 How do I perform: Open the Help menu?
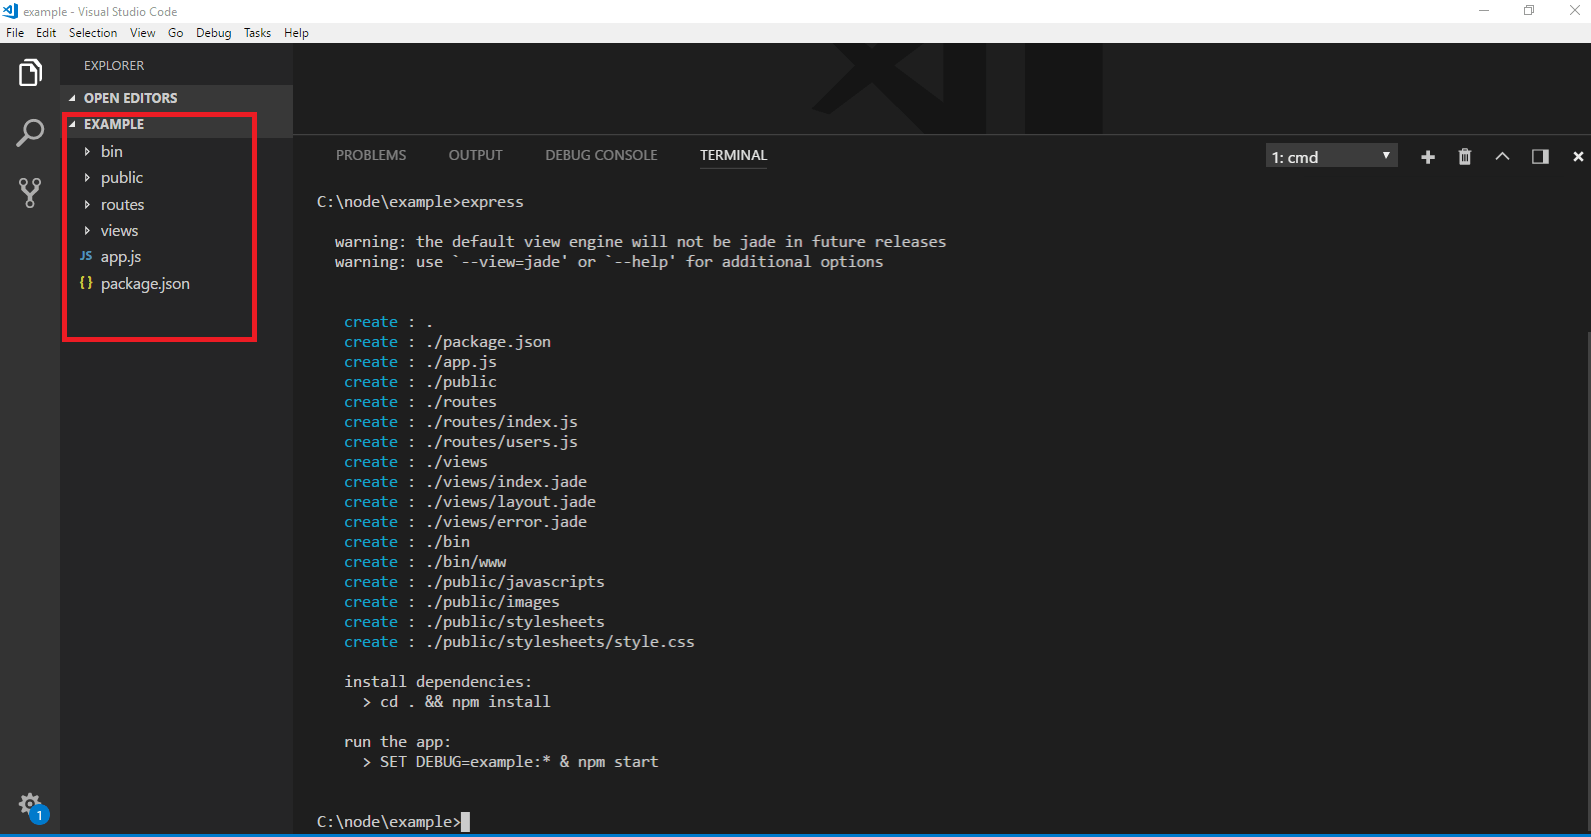coord(296,33)
